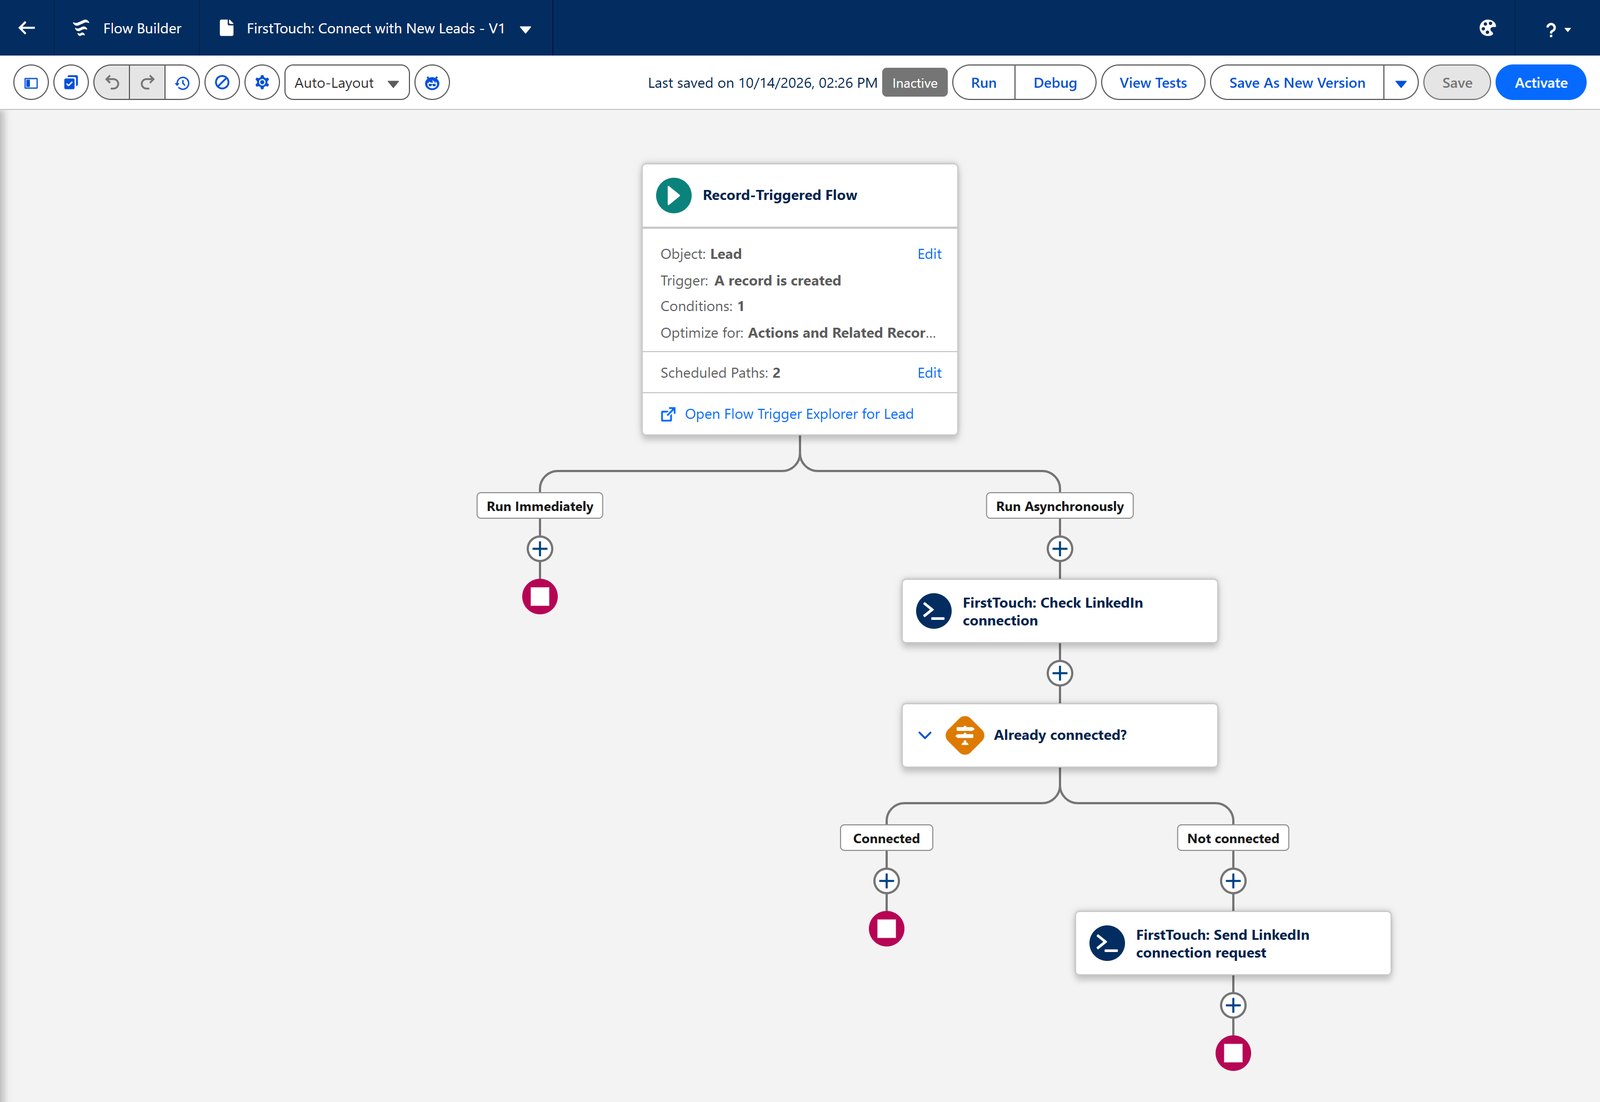Click the Already connected? decision icon
The width and height of the screenshot is (1600, 1102).
965,735
